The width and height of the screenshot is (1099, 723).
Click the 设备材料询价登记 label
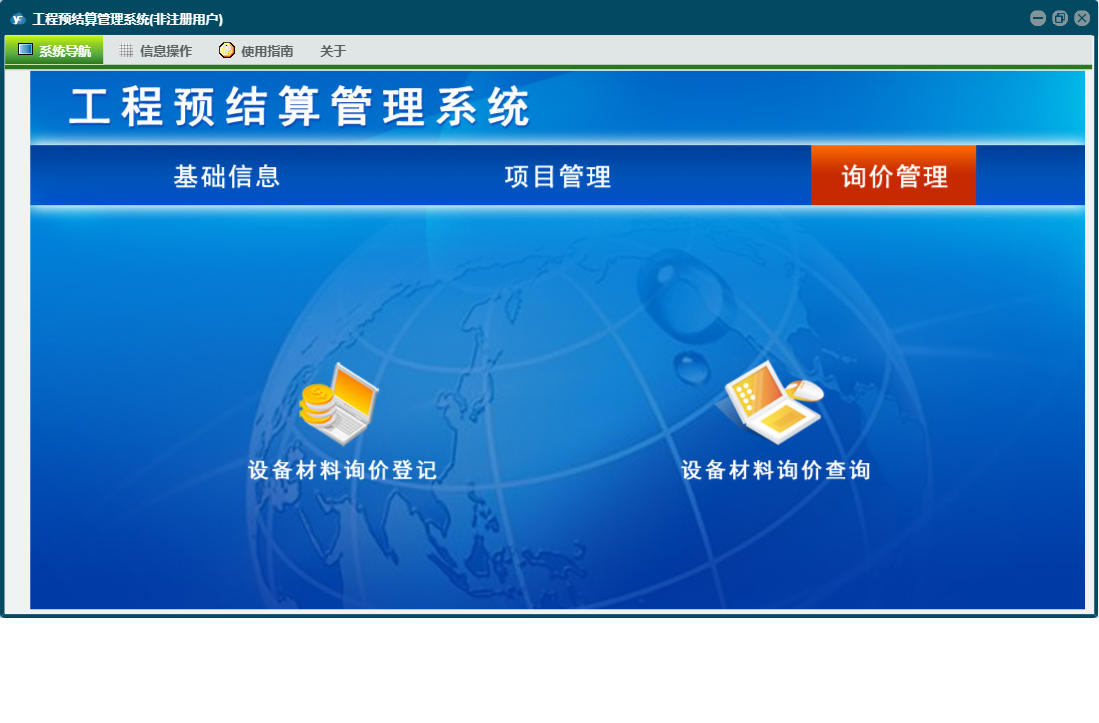coord(343,470)
